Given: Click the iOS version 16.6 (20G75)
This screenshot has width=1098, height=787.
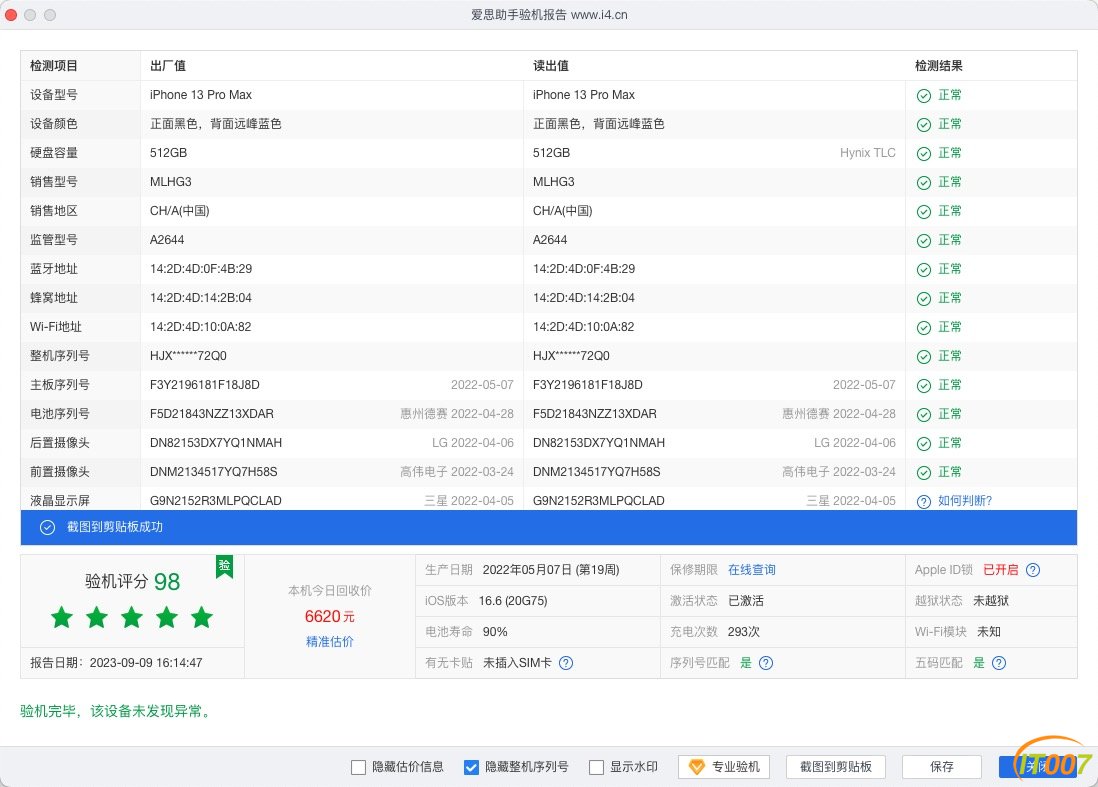Looking at the screenshot, I should (x=513, y=601).
